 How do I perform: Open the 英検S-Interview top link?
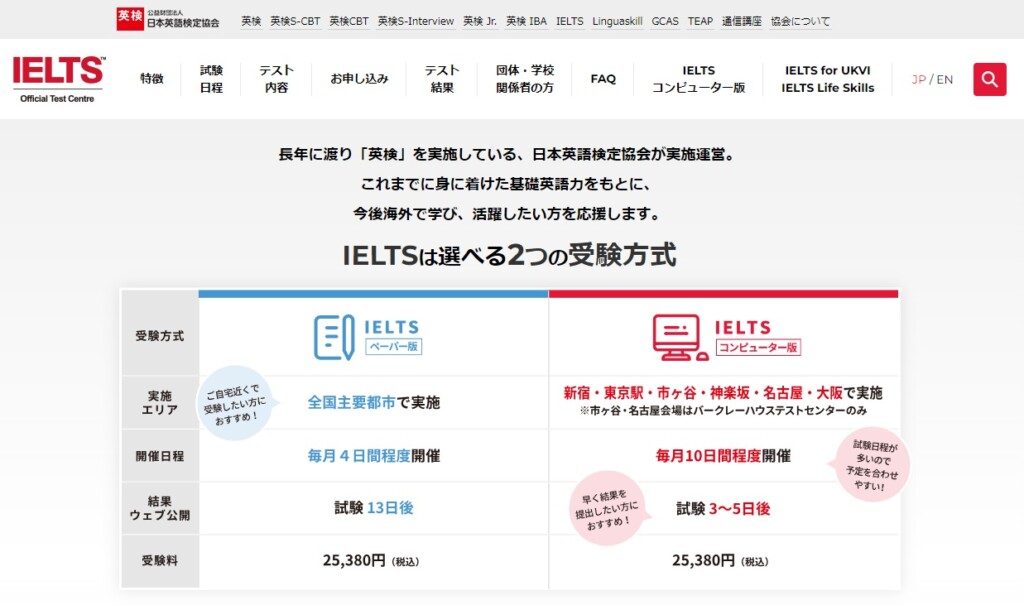point(416,21)
